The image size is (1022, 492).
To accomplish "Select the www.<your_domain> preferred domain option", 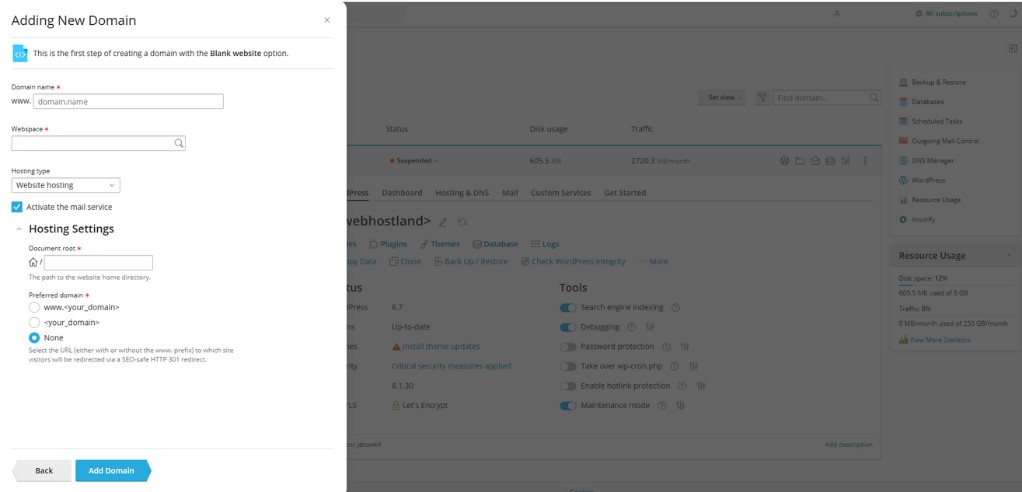I will (34, 308).
